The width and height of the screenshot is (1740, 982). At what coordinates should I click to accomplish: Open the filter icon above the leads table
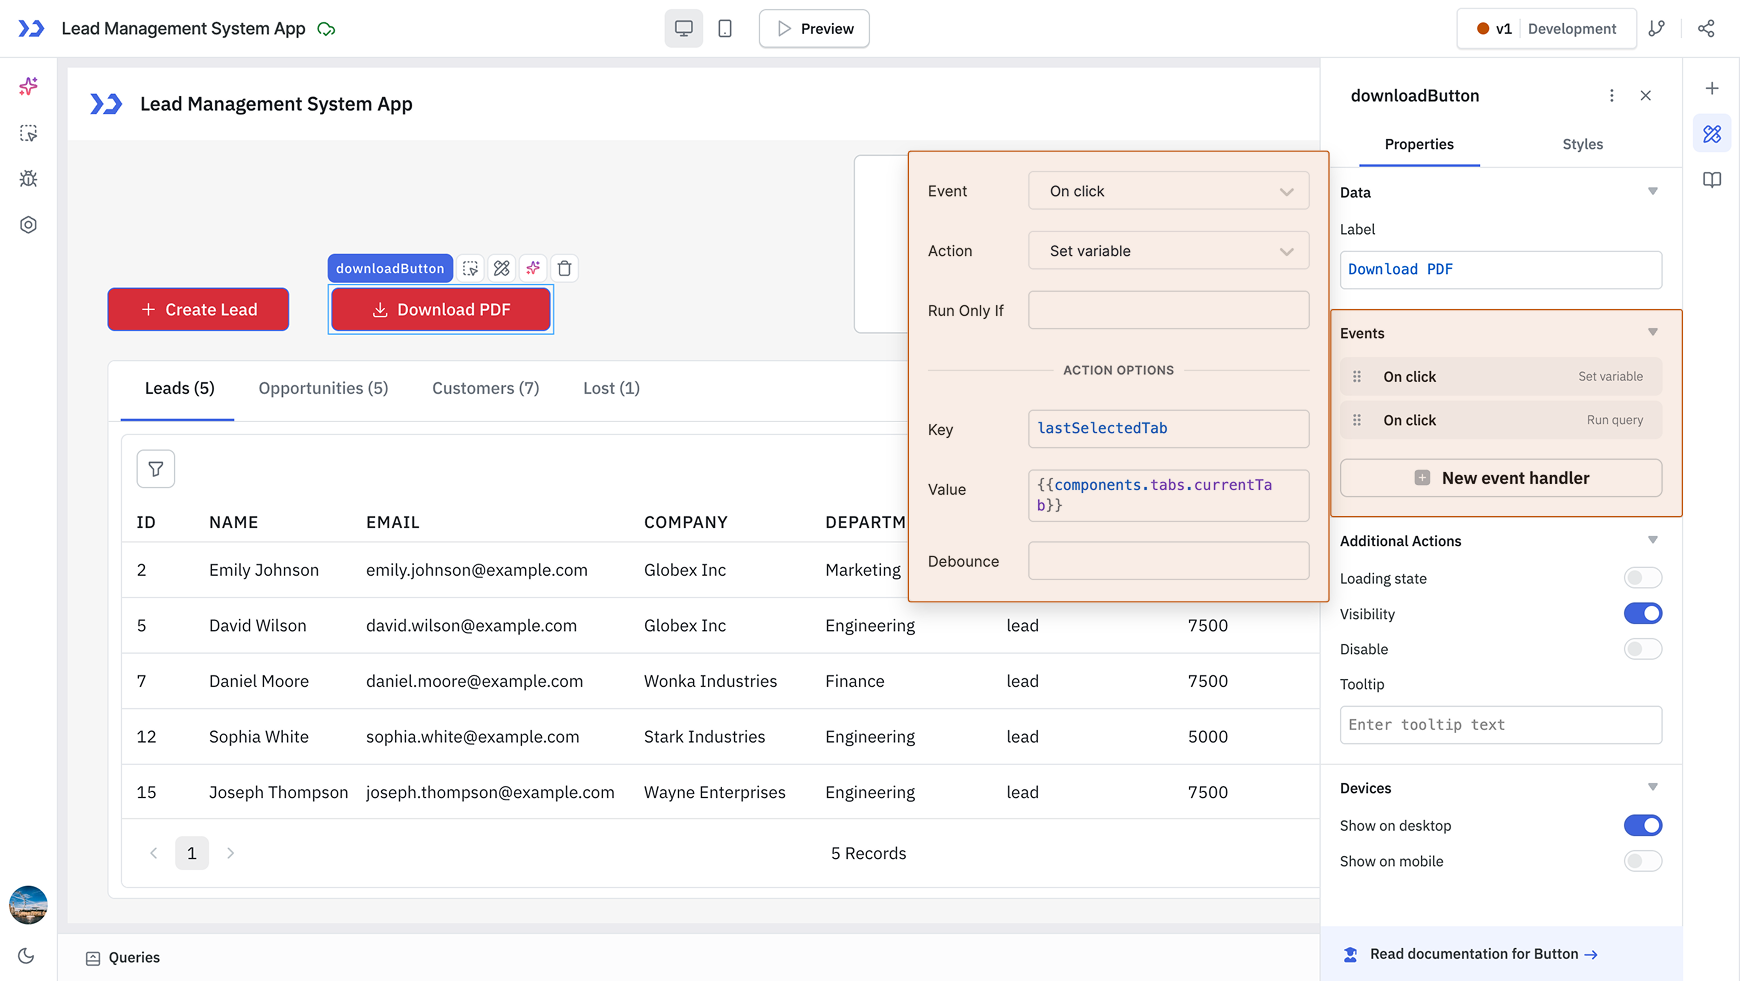pos(155,468)
